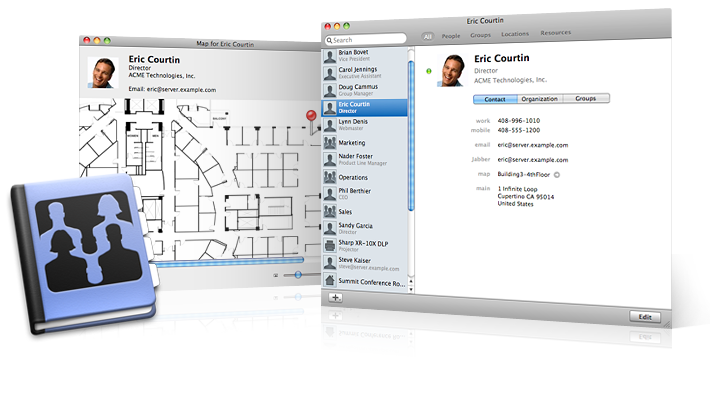Click the Email line in Map window header
This screenshot has height=400, width=710.
[x=172, y=89]
